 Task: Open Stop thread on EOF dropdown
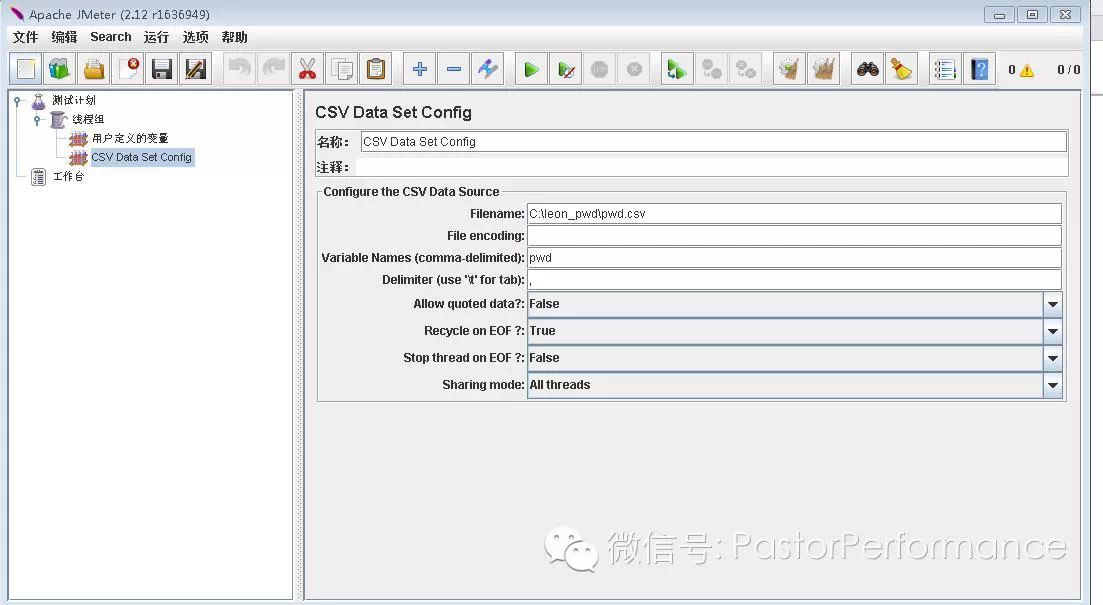[x=1052, y=358]
